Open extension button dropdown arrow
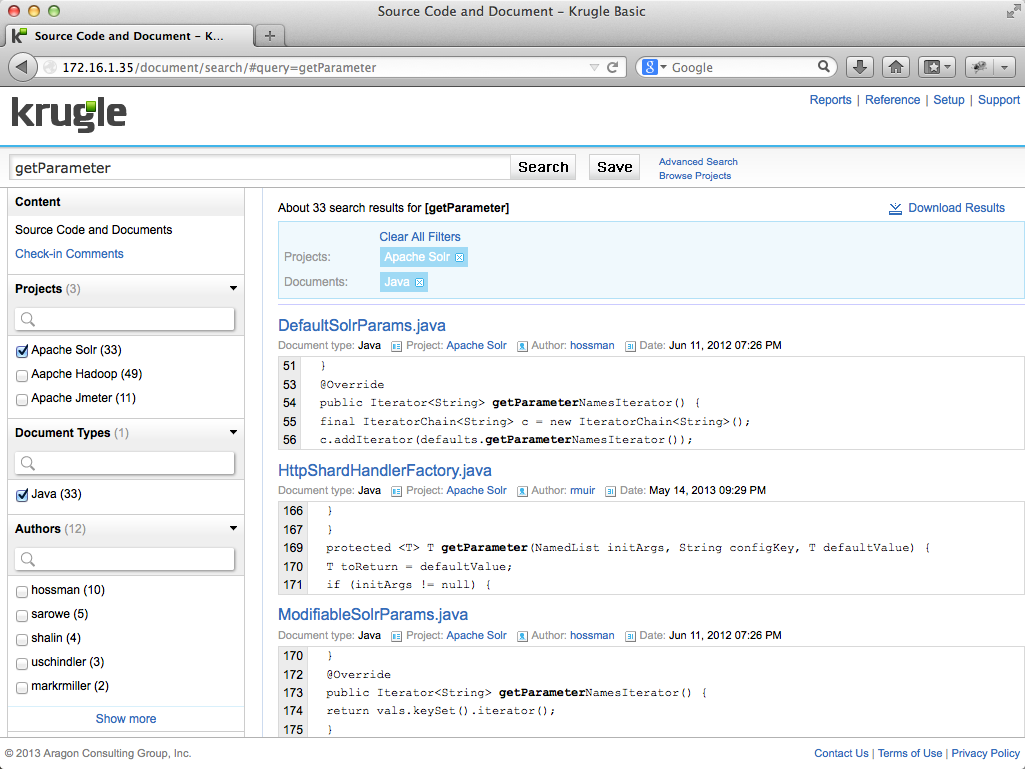Screen dimensions: 1025x769 pos(1004,67)
